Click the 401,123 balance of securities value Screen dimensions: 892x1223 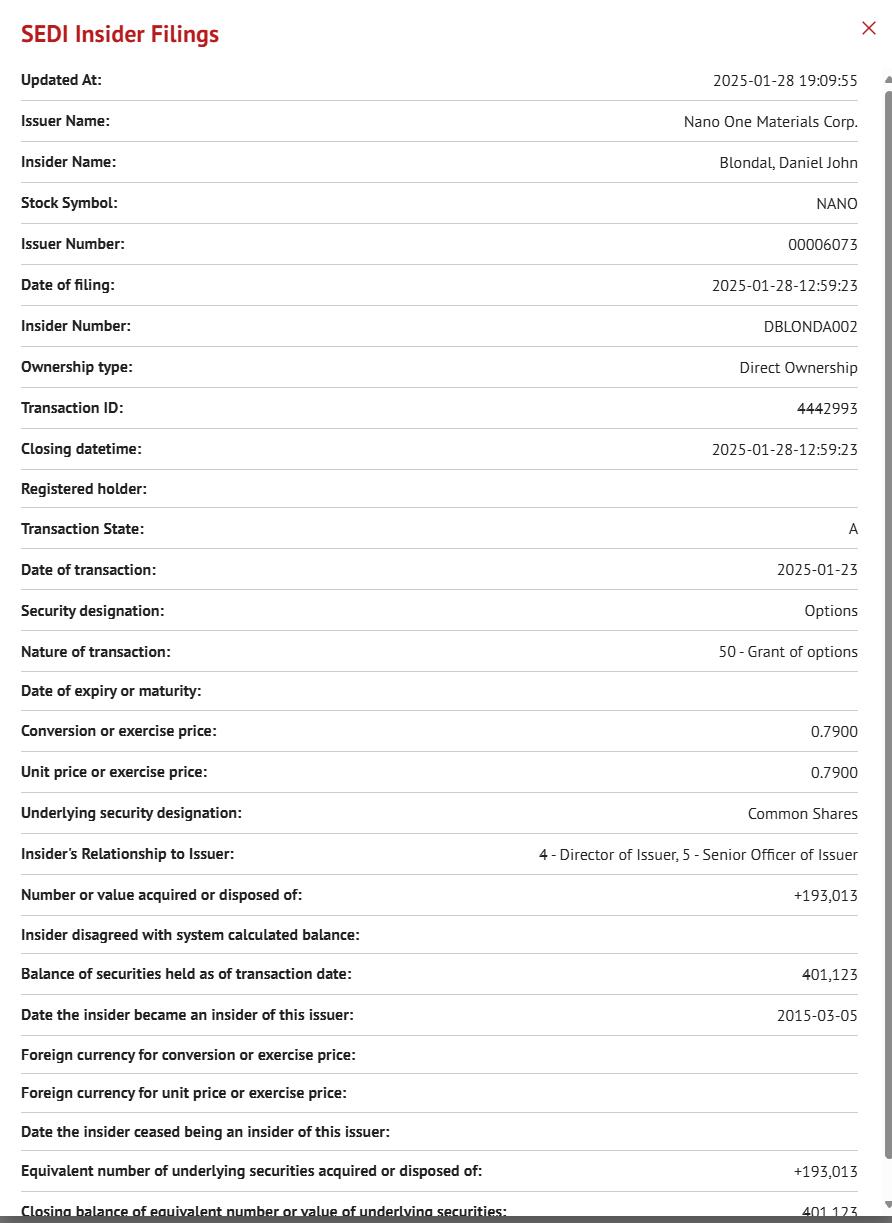coord(829,975)
